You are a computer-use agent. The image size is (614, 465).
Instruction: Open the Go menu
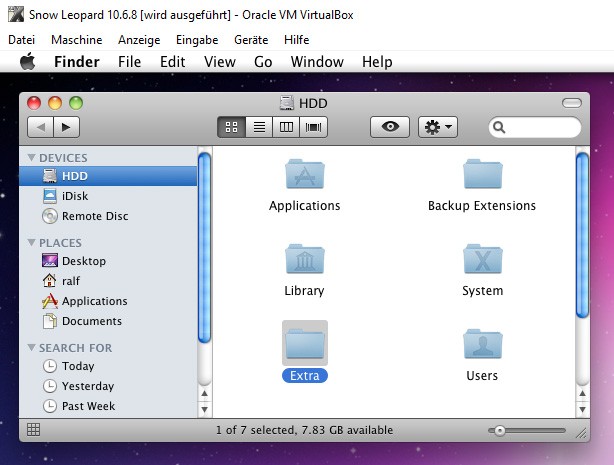[263, 62]
